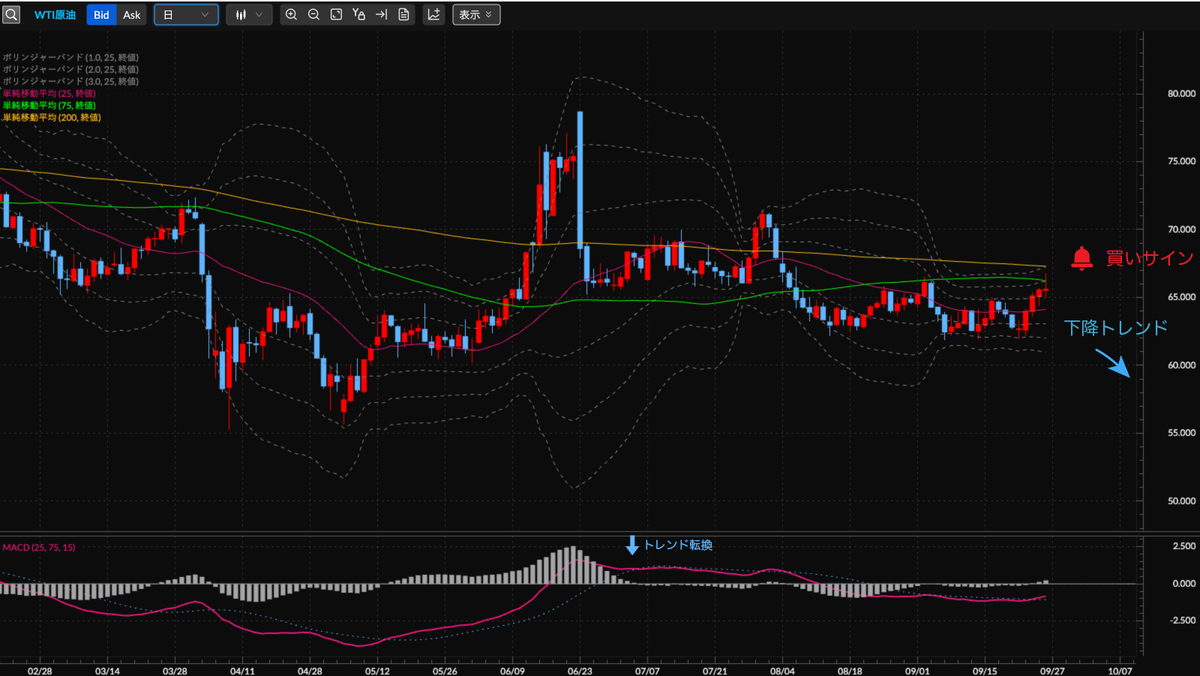Switch price to Bid
The image size is (1200, 676).
[x=101, y=15]
